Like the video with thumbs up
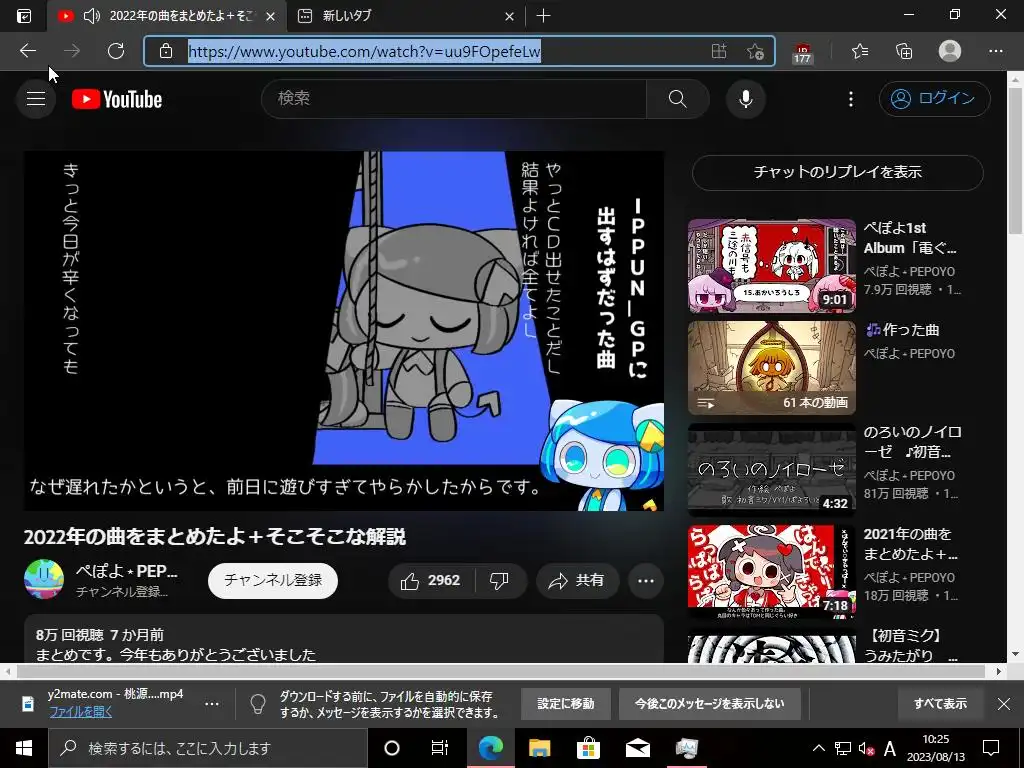The height and width of the screenshot is (768, 1024). [x=431, y=581]
